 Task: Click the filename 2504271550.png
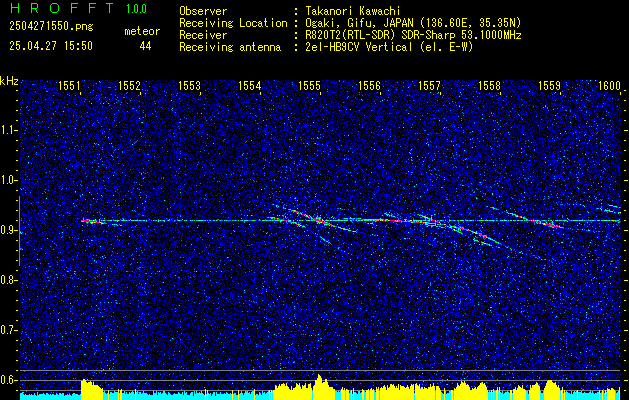51,27
